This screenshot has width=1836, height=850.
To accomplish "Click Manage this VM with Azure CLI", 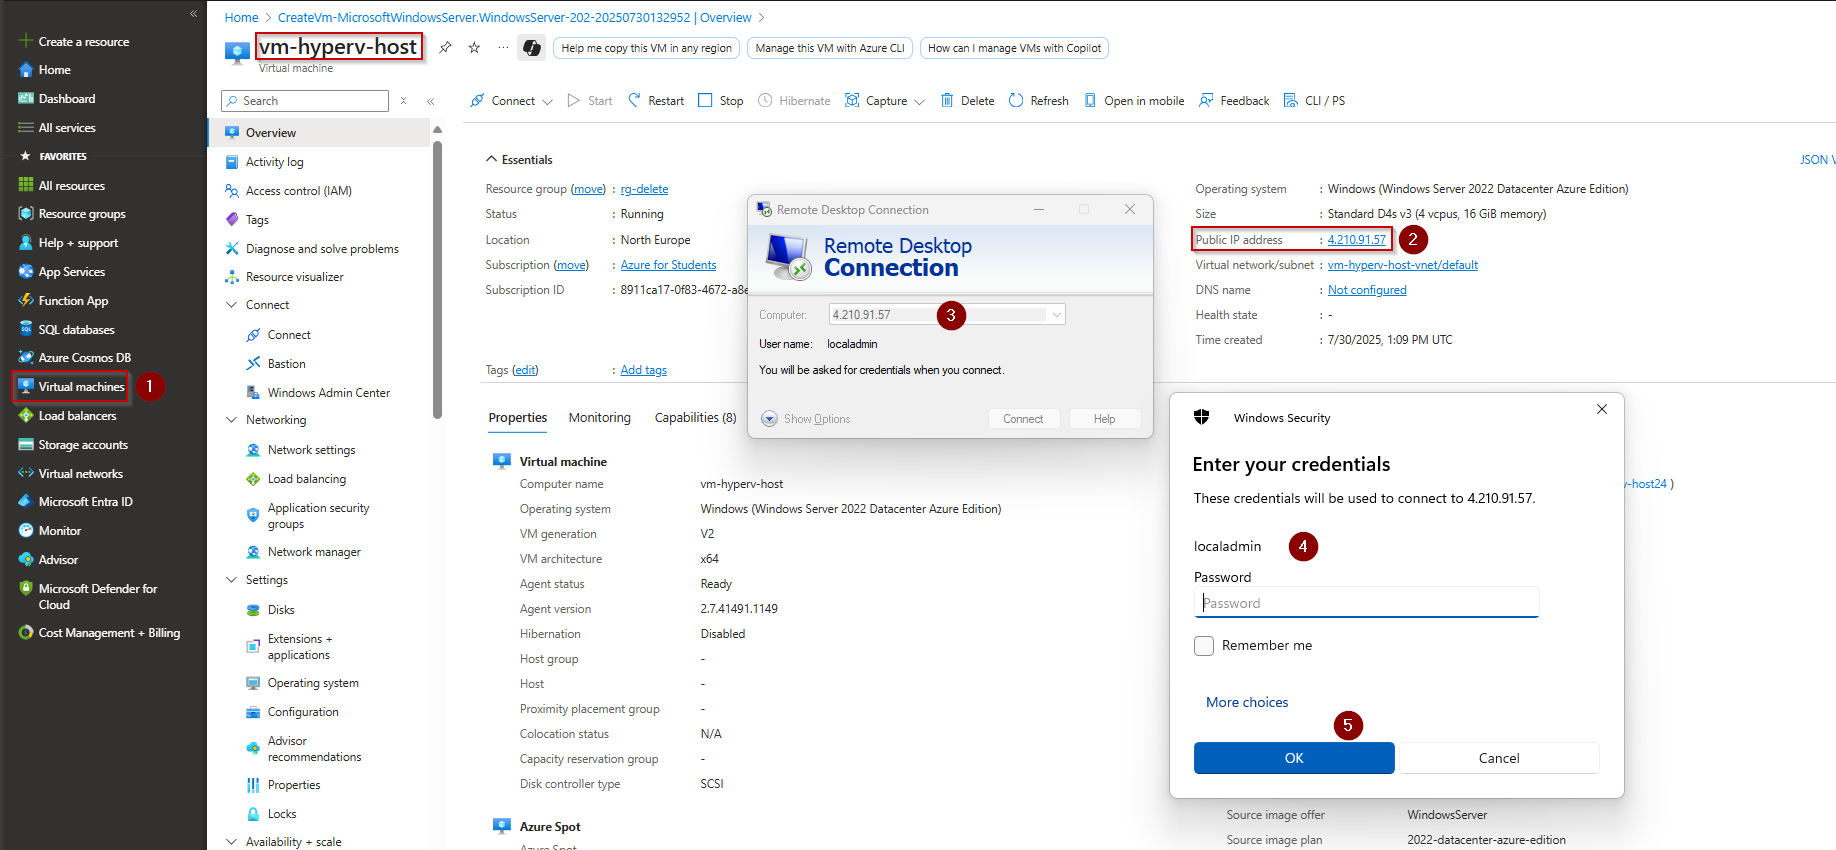I will click(830, 48).
